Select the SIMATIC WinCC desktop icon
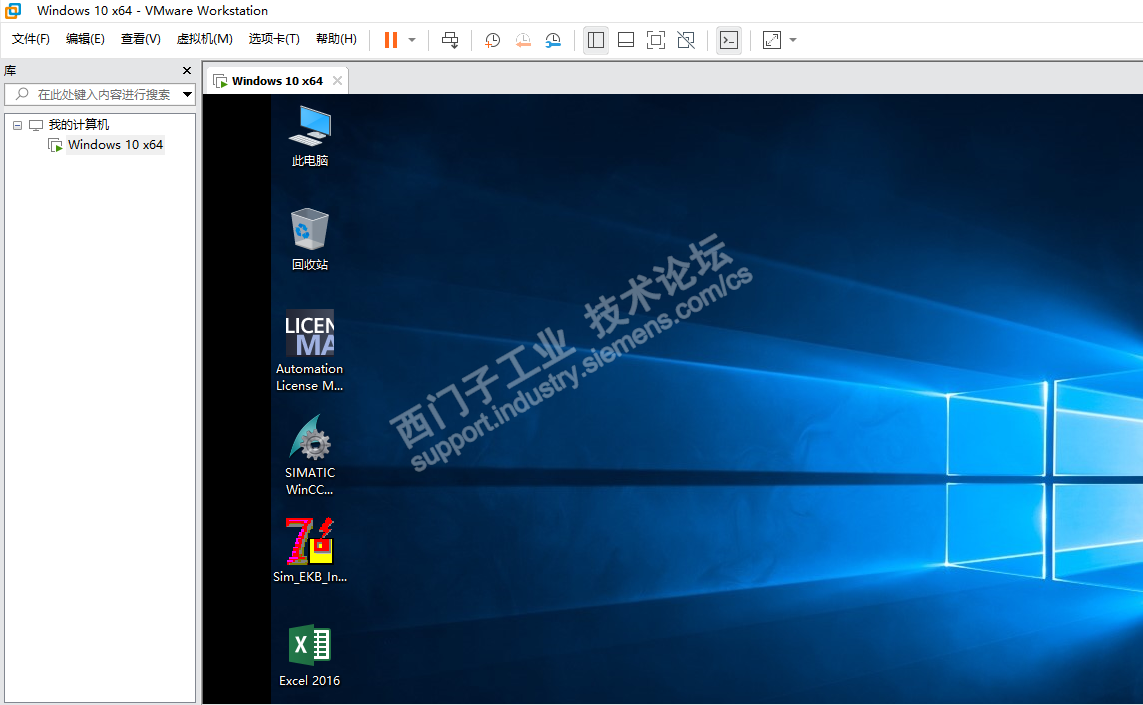This screenshot has width=1143, height=705. [x=310, y=455]
